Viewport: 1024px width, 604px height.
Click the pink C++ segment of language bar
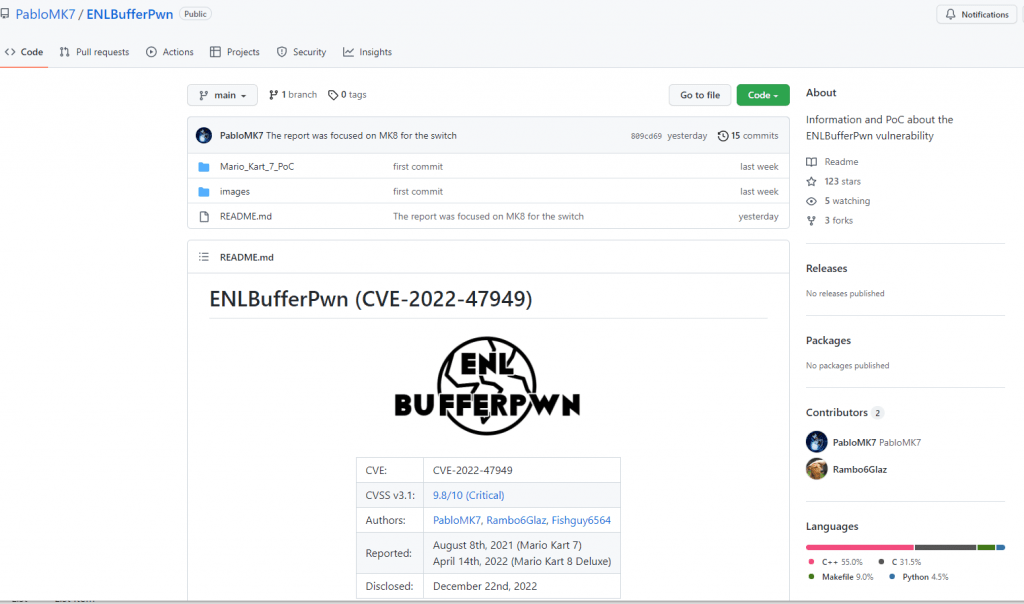pos(860,547)
